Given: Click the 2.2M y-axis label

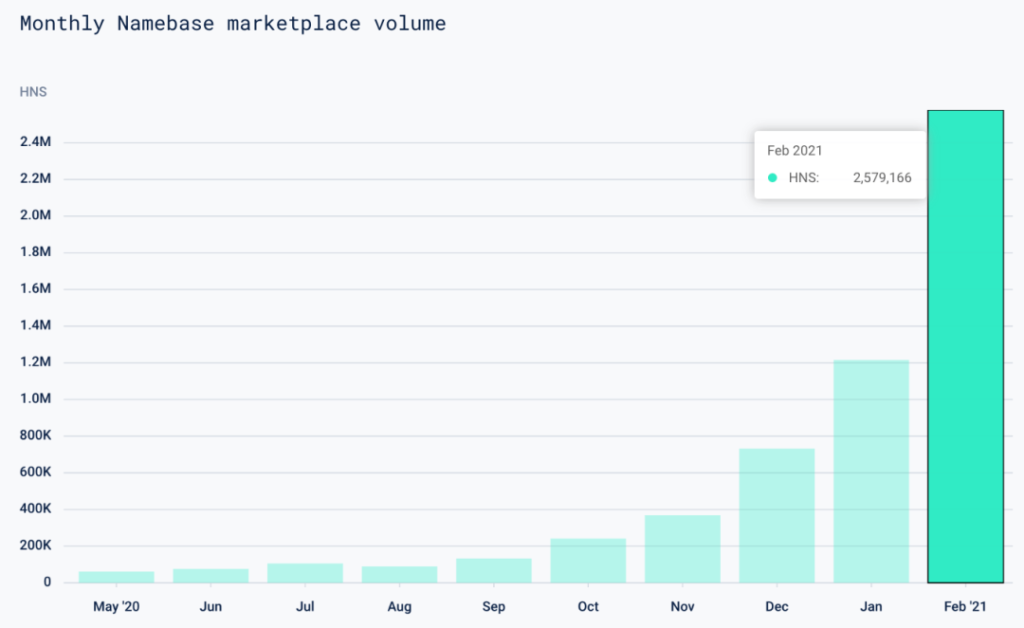Looking at the screenshot, I should click(35, 178).
